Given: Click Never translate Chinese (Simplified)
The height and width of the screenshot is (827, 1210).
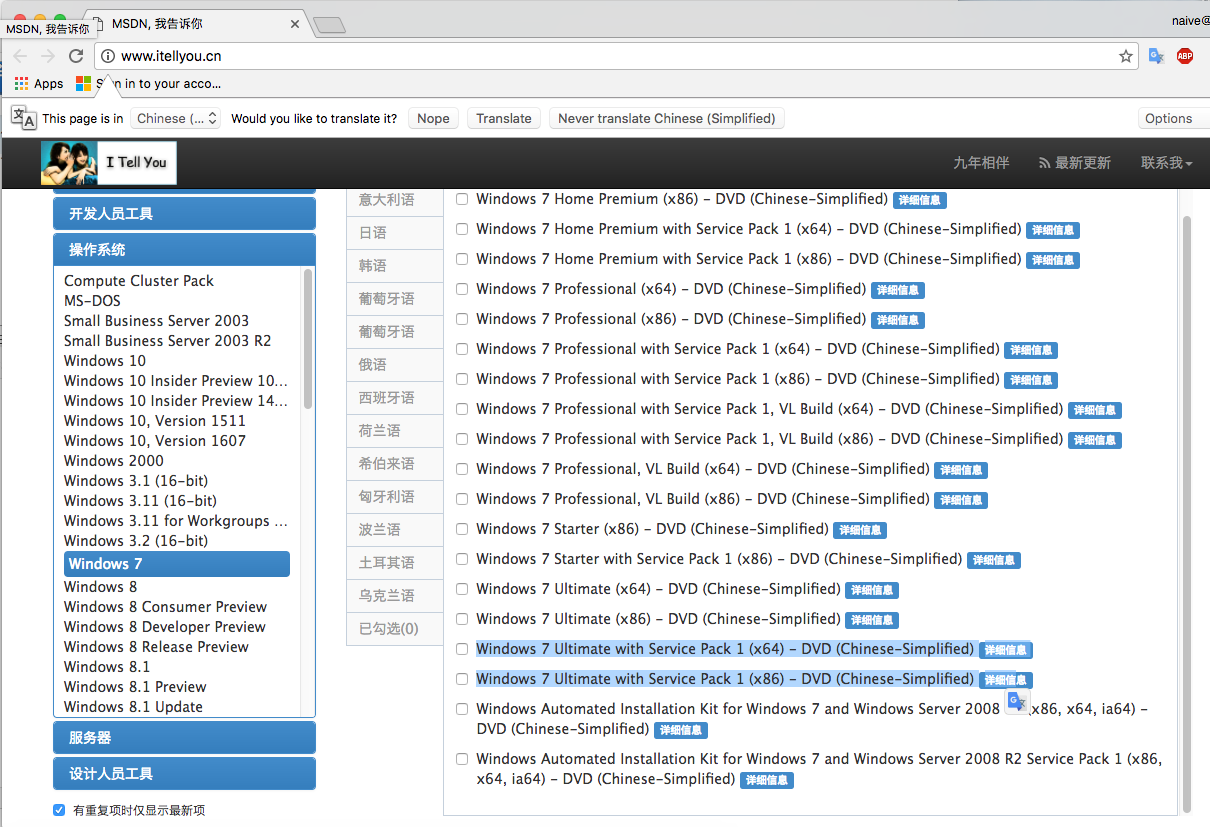Looking at the screenshot, I should pyautogui.click(x=667, y=118).
